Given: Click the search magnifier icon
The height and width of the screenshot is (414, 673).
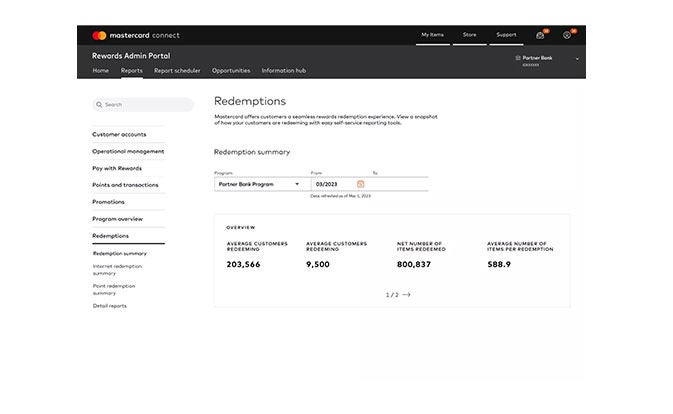Looking at the screenshot, I should point(99,104).
